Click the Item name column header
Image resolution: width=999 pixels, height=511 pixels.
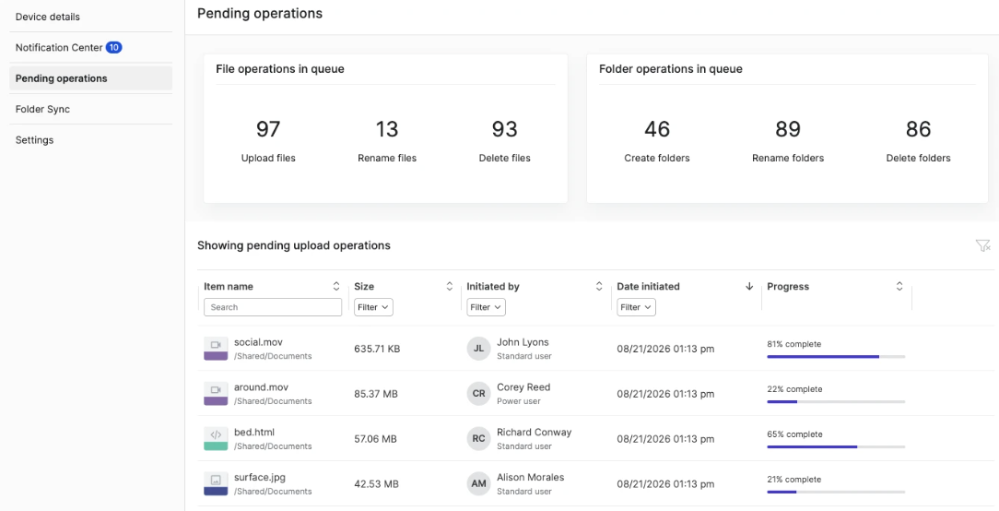click(x=228, y=287)
